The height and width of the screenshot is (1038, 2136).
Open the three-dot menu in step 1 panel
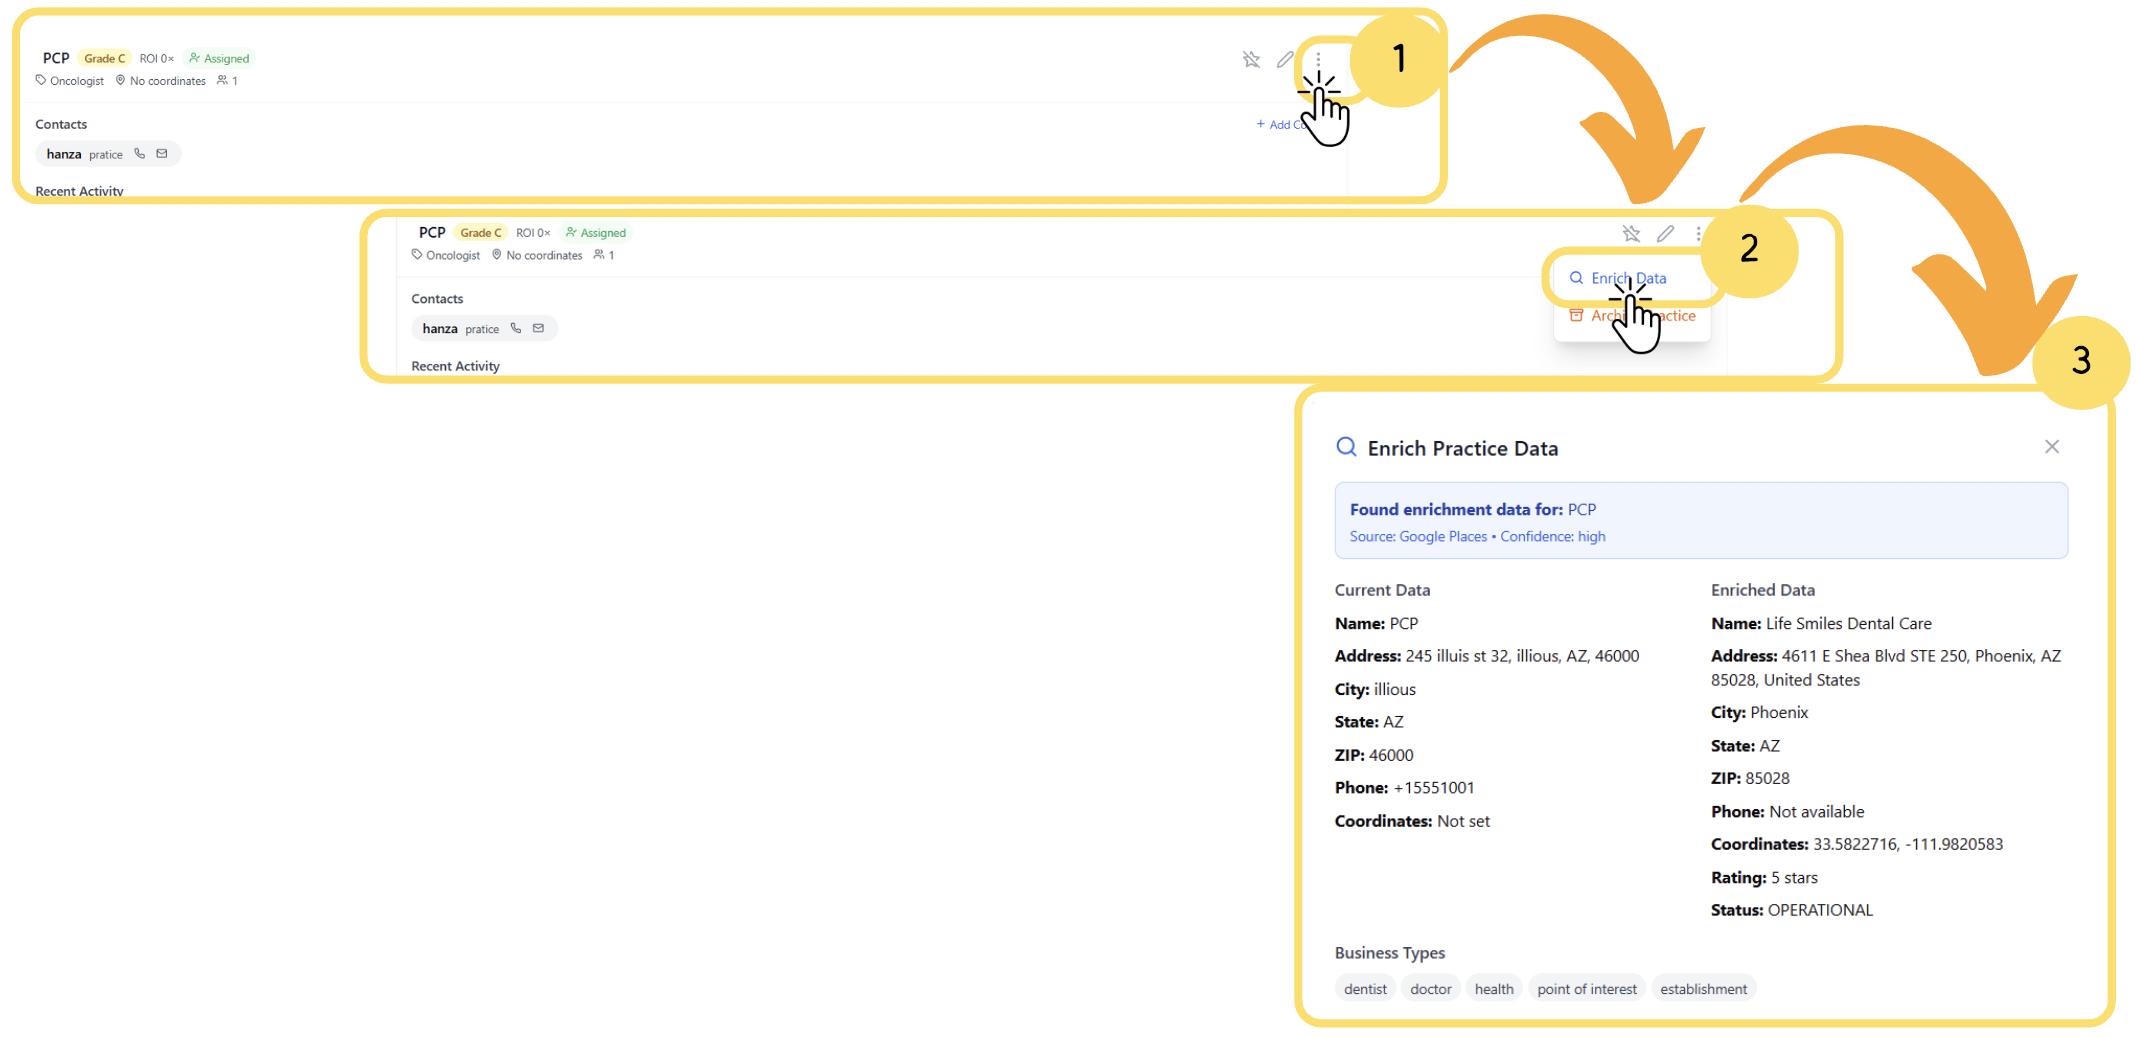pos(1318,60)
